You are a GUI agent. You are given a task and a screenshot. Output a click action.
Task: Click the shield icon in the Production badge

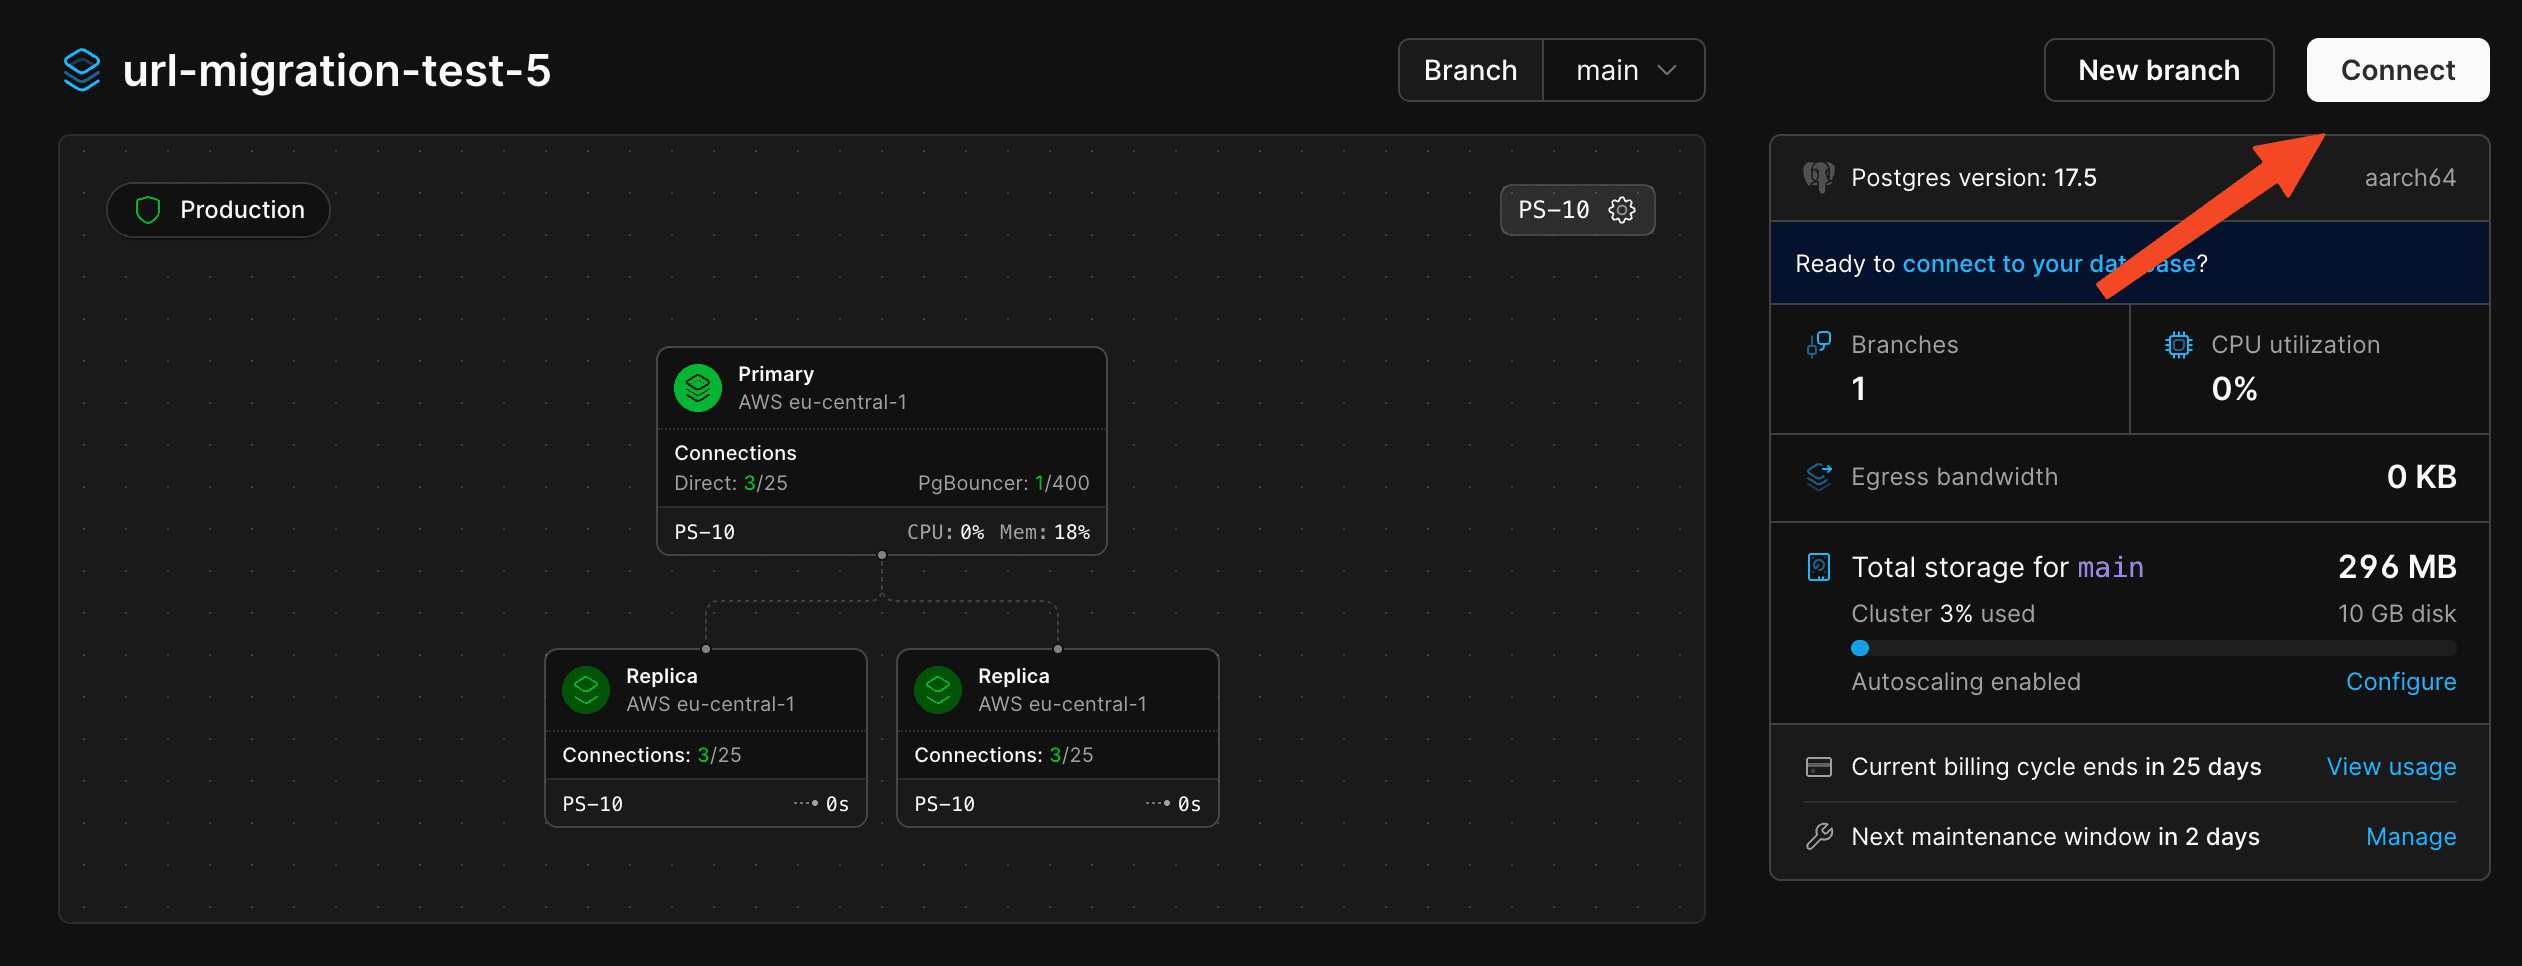[x=150, y=210]
